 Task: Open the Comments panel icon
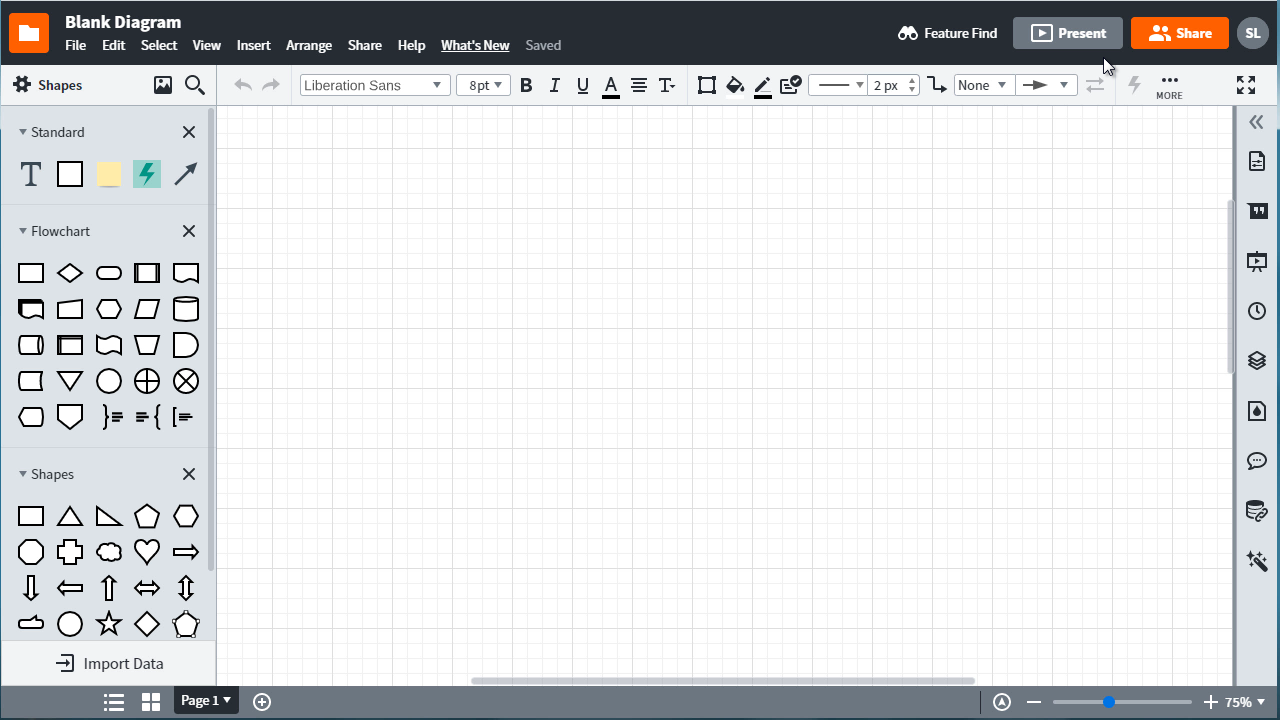point(1257,461)
